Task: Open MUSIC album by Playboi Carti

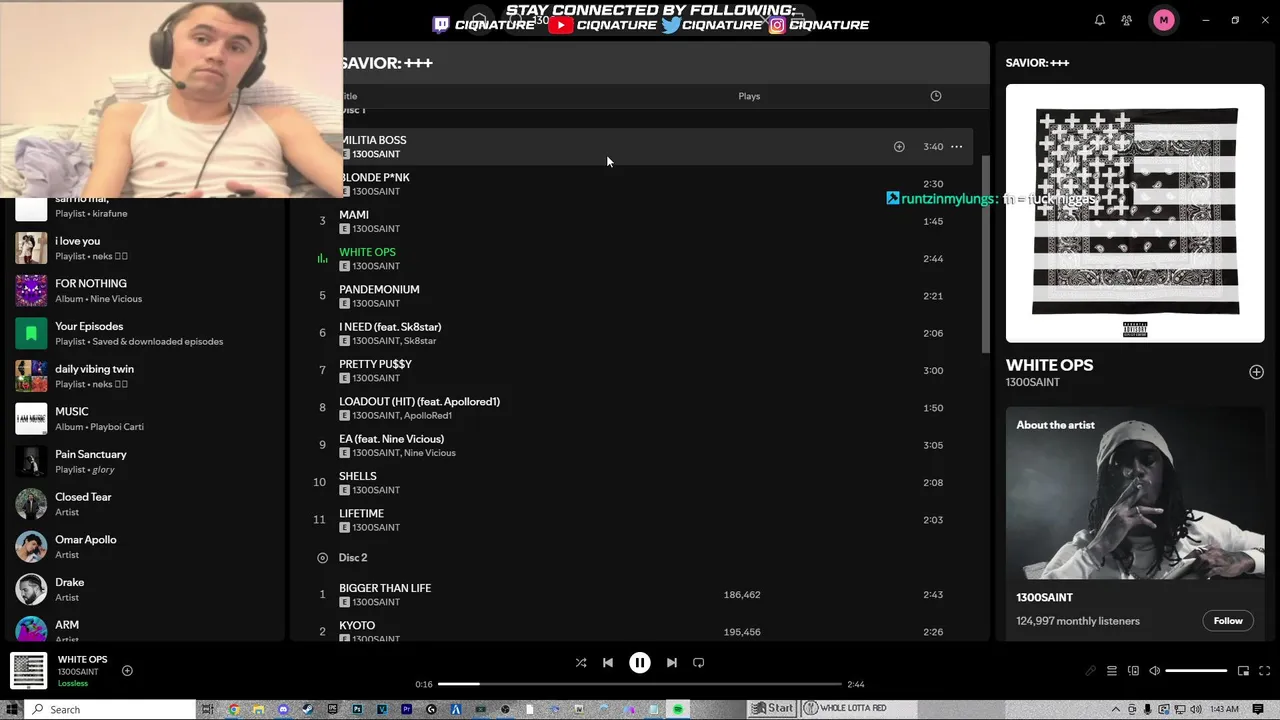Action: [145, 418]
